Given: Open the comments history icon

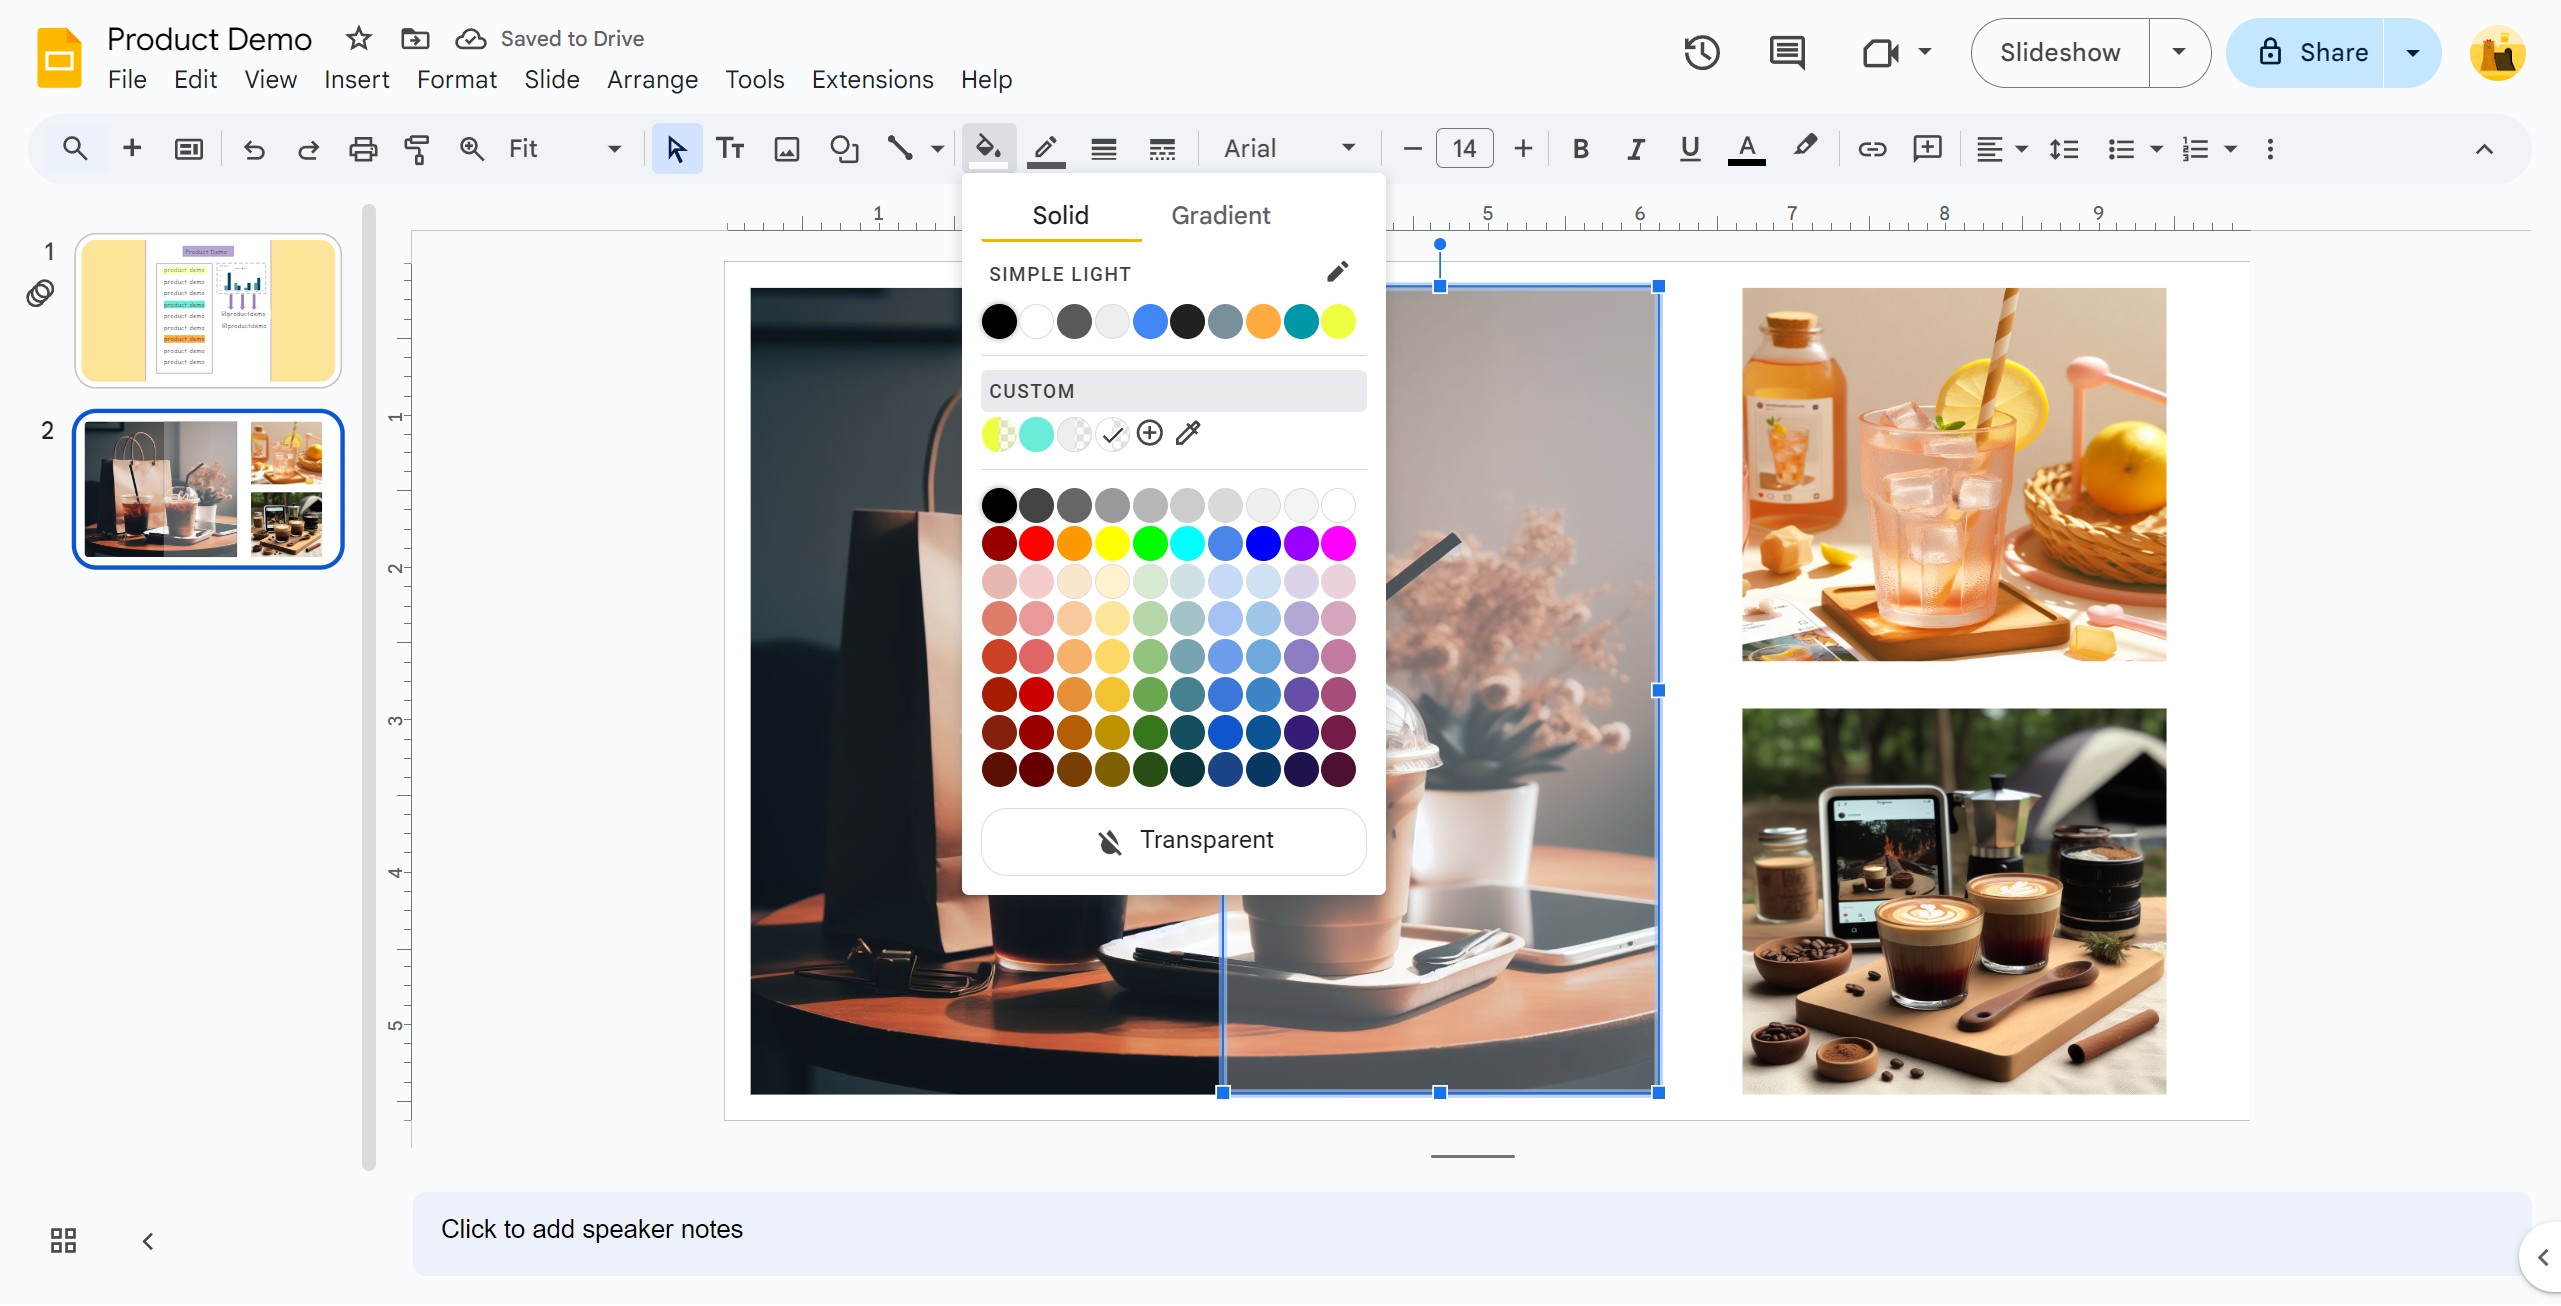Looking at the screenshot, I should (x=1787, y=52).
